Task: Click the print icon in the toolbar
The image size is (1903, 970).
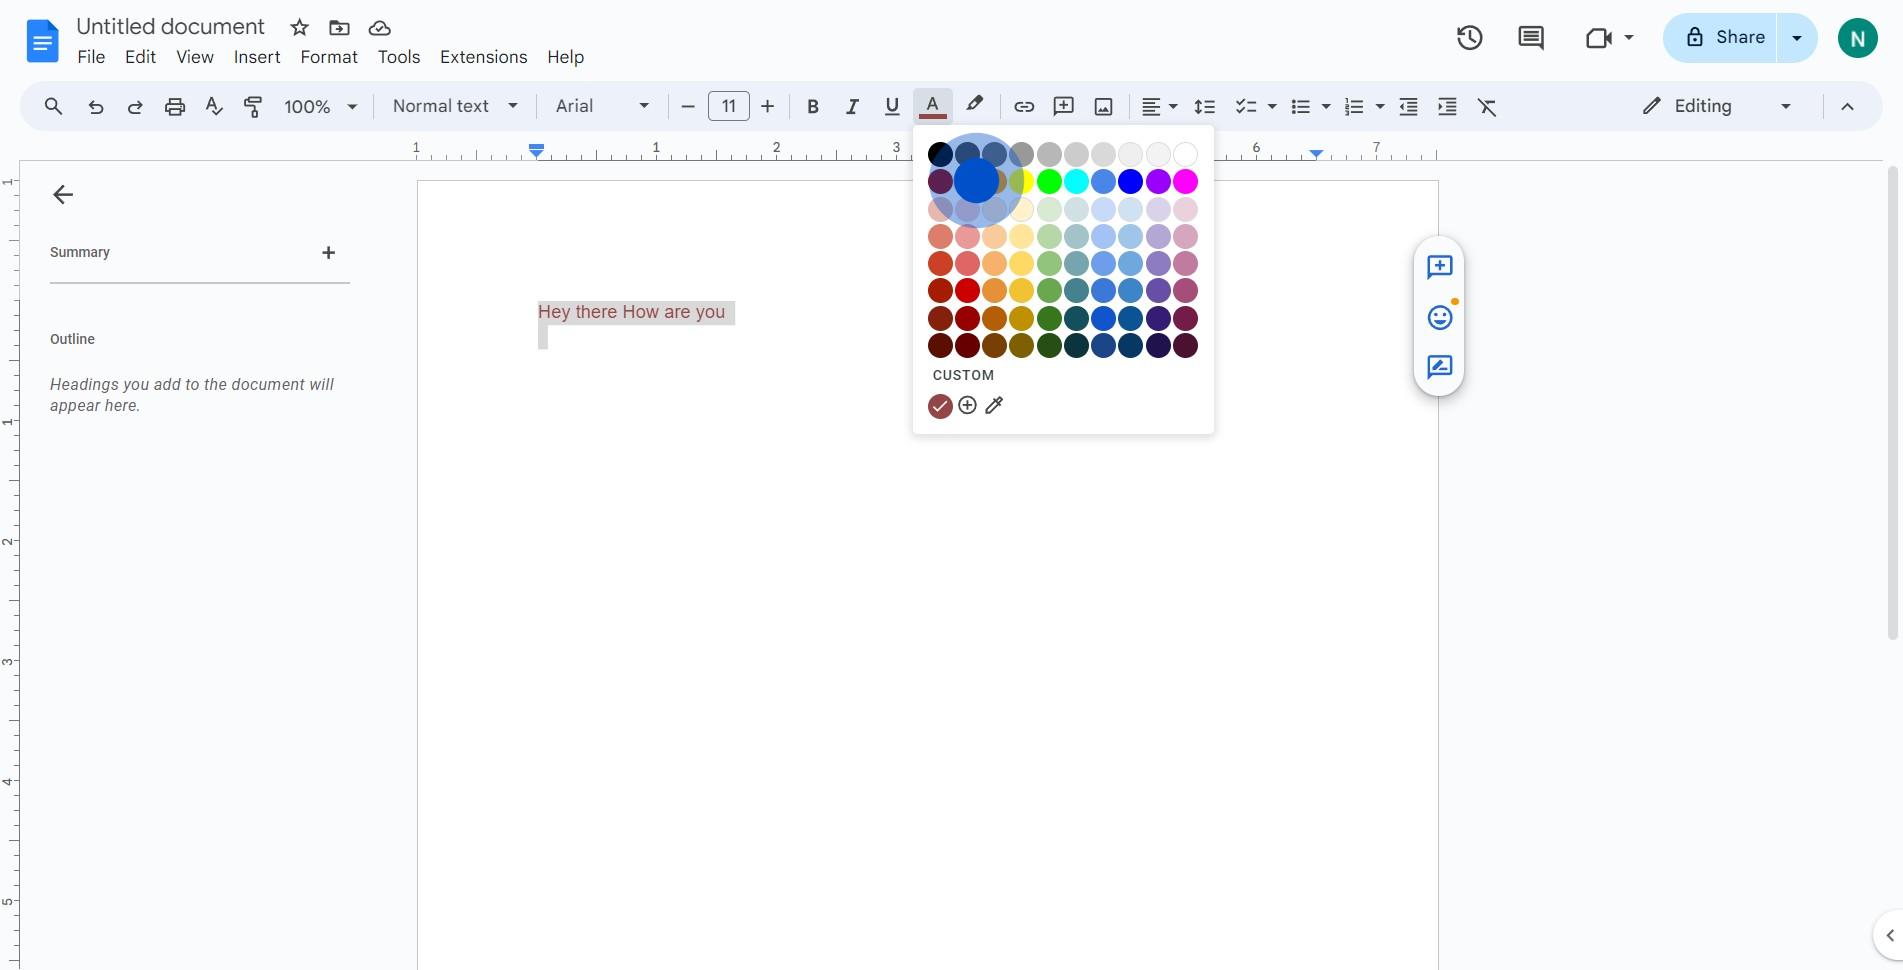Action: (x=175, y=107)
